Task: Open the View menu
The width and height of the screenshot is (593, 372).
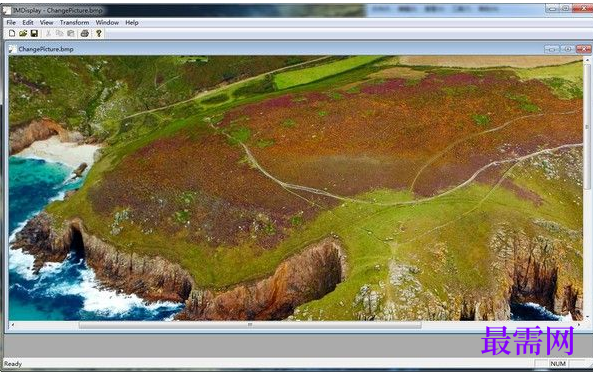Action: tap(46, 23)
